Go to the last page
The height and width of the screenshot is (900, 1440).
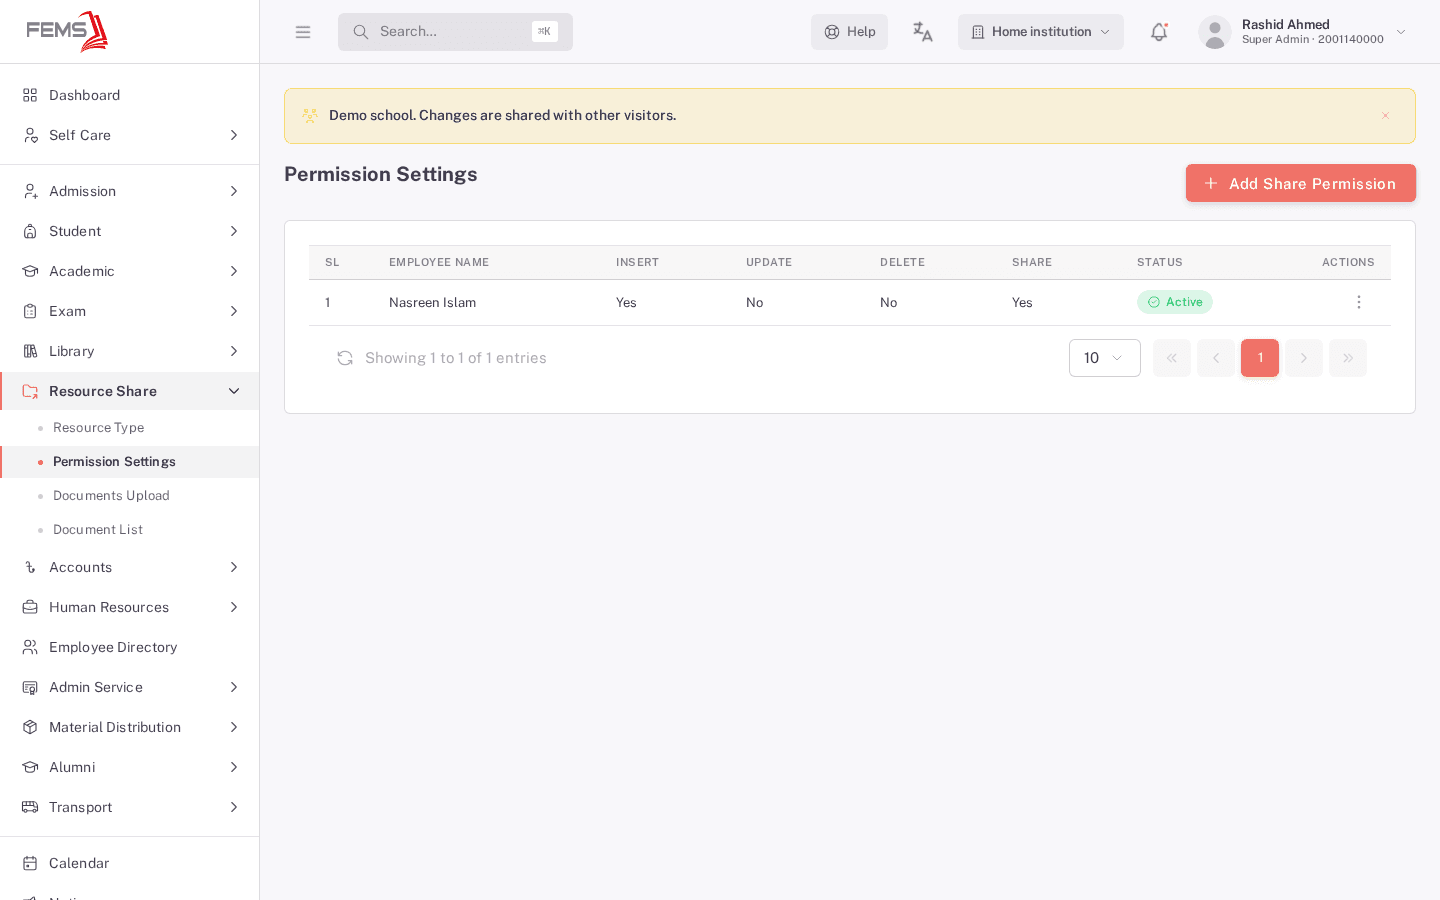coord(1348,358)
